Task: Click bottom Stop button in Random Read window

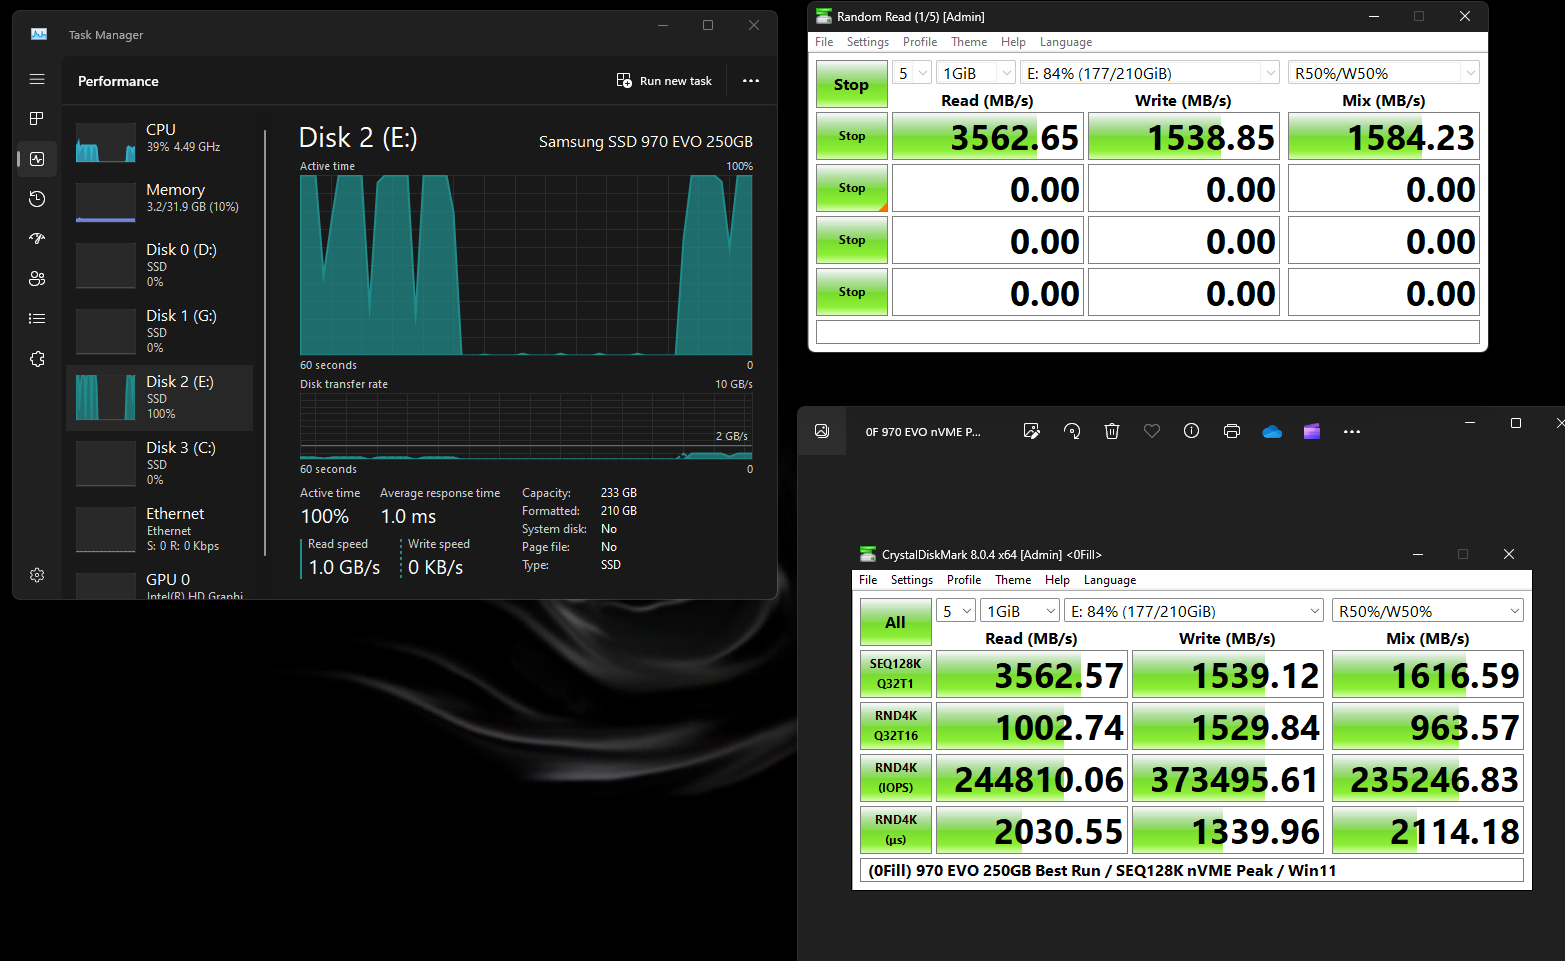Action: (x=851, y=292)
